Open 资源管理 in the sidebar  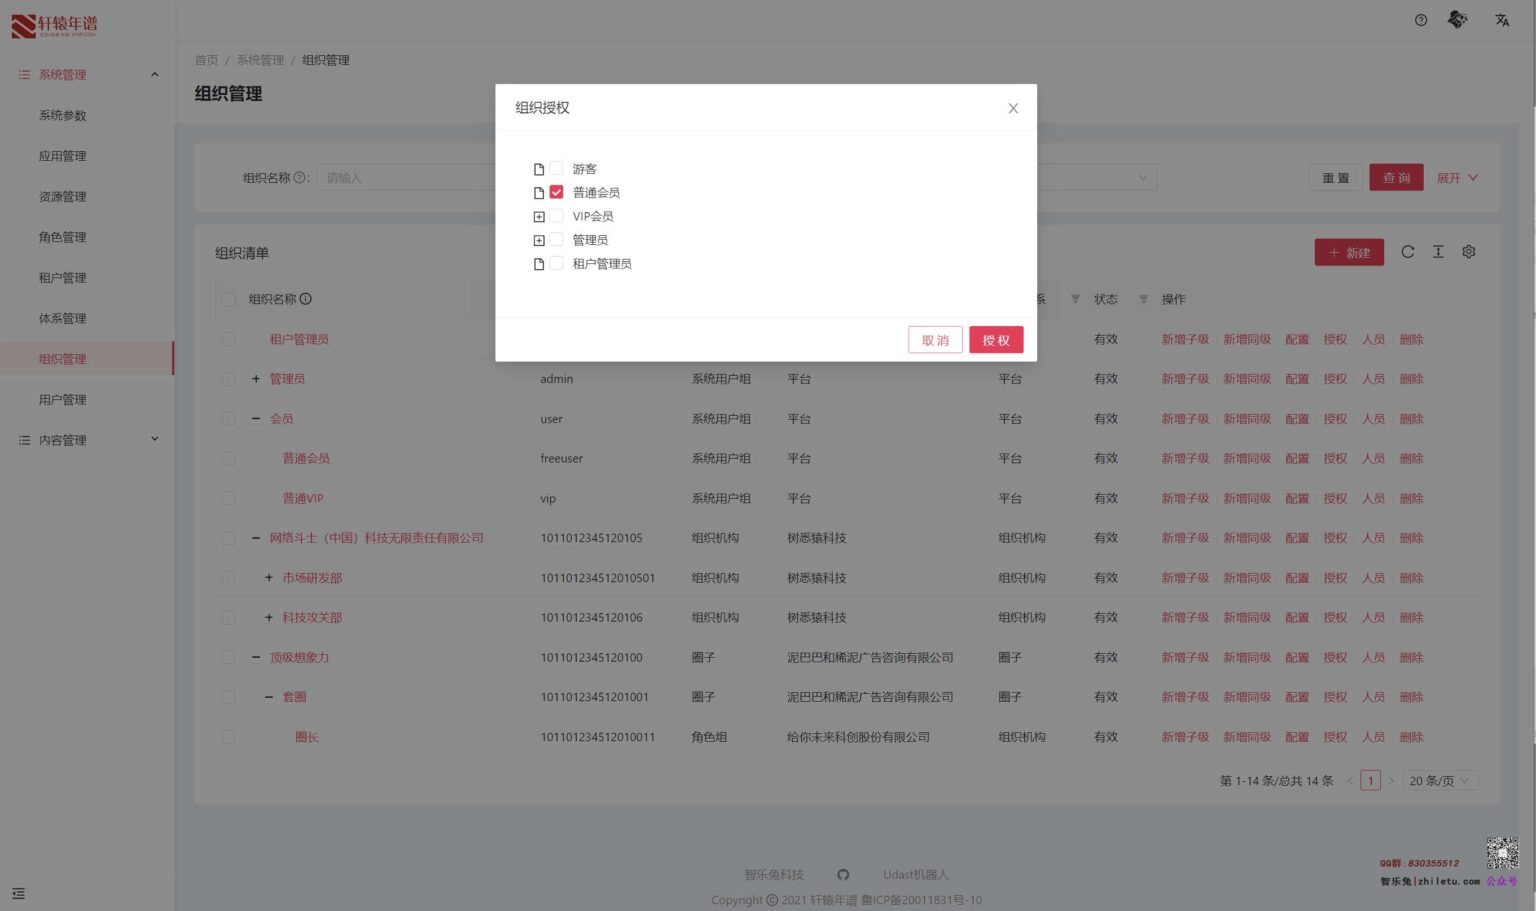pyautogui.click(x=63, y=197)
